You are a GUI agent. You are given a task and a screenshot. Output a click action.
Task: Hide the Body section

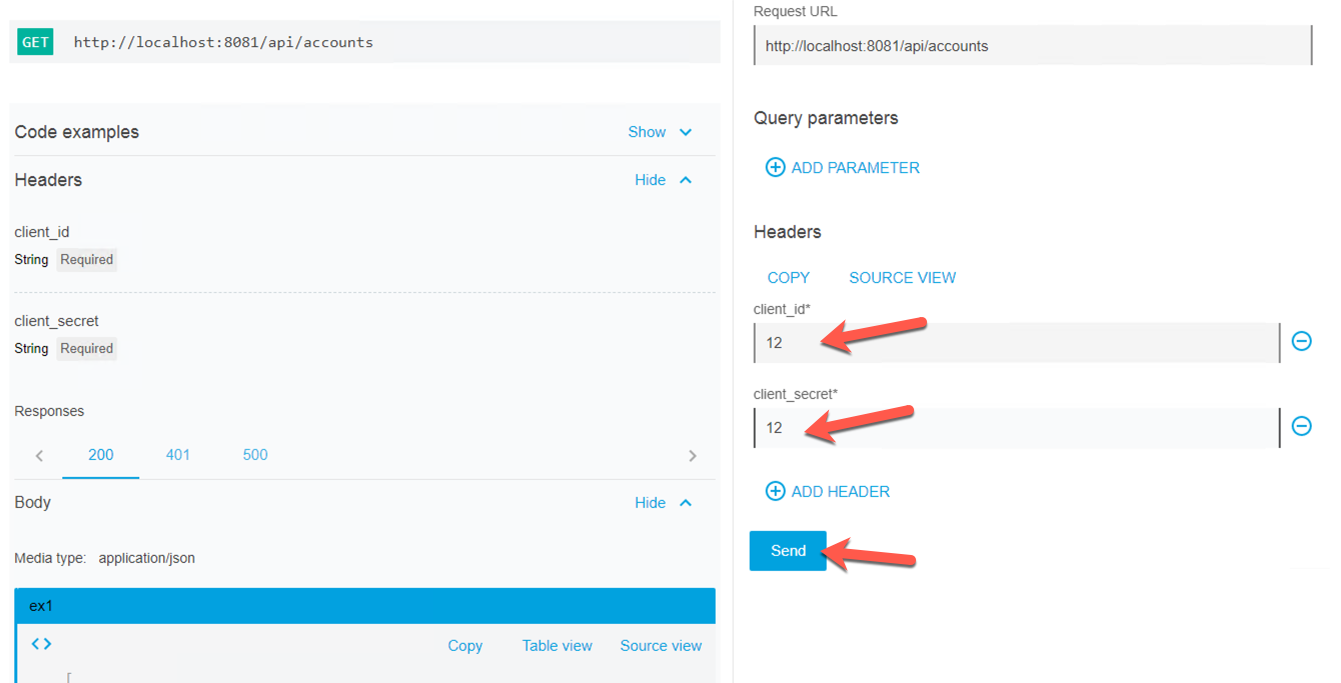(x=650, y=502)
